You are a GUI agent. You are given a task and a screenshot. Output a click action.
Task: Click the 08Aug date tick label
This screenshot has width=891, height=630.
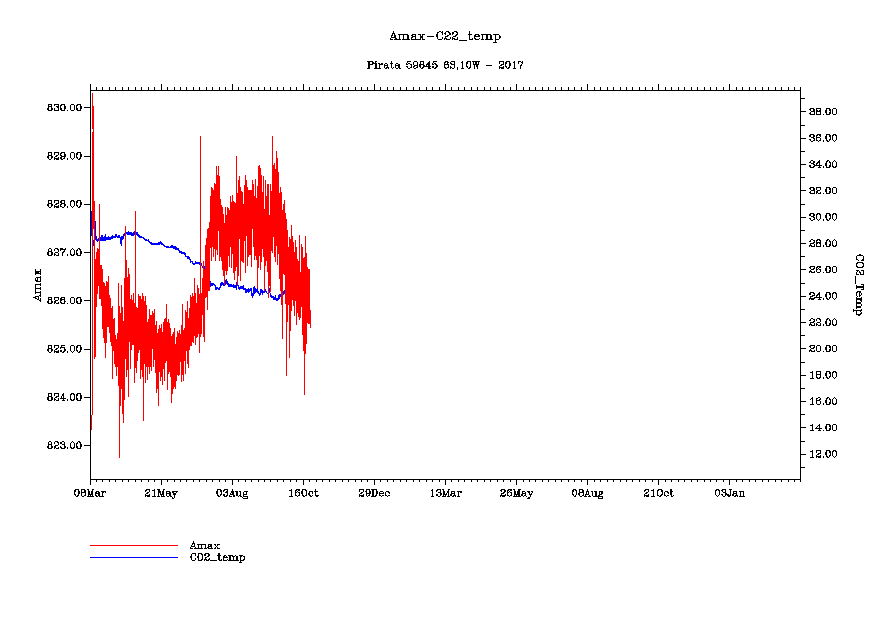(587, 493)
